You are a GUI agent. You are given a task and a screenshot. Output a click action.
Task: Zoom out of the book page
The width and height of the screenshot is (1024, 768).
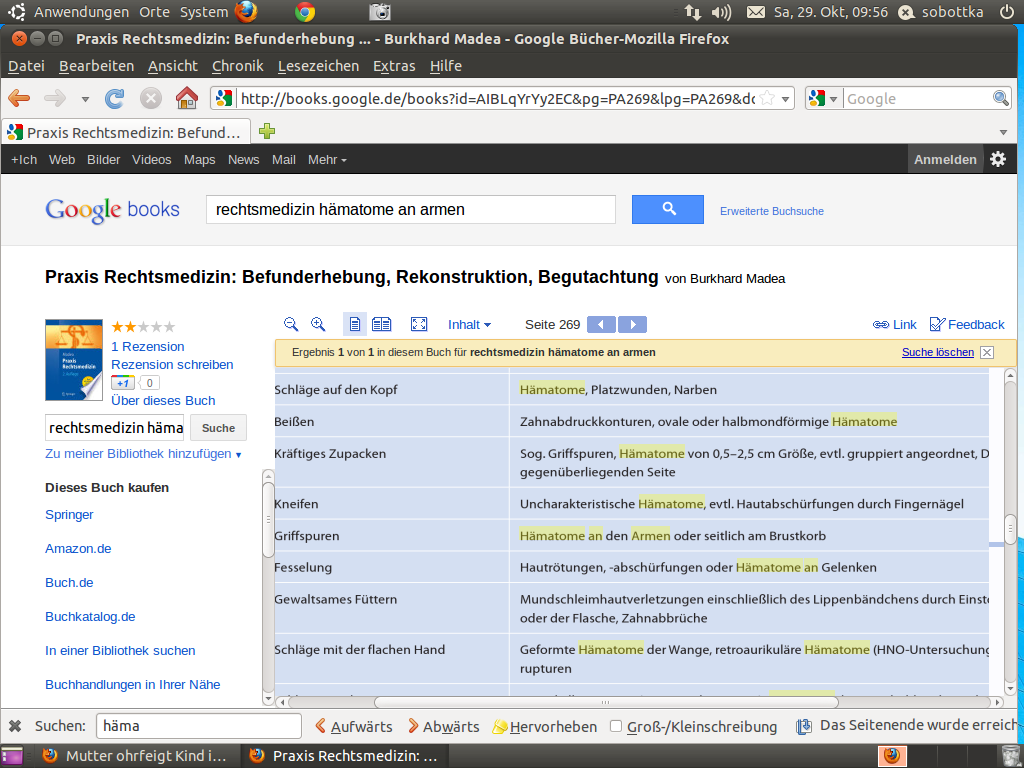pos(291,324)
